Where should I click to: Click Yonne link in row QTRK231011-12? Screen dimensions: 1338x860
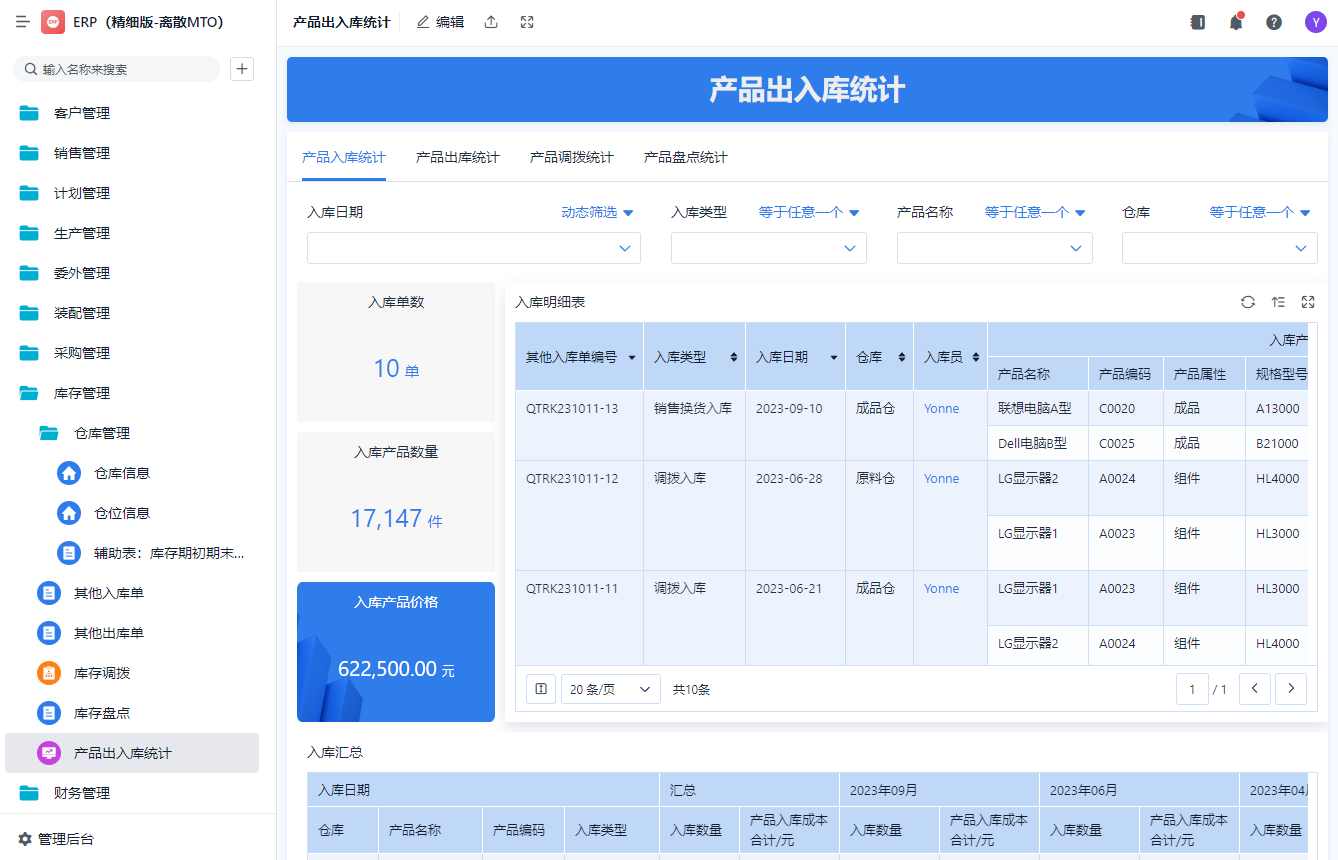pyautogui.click(x=941, y=478)
